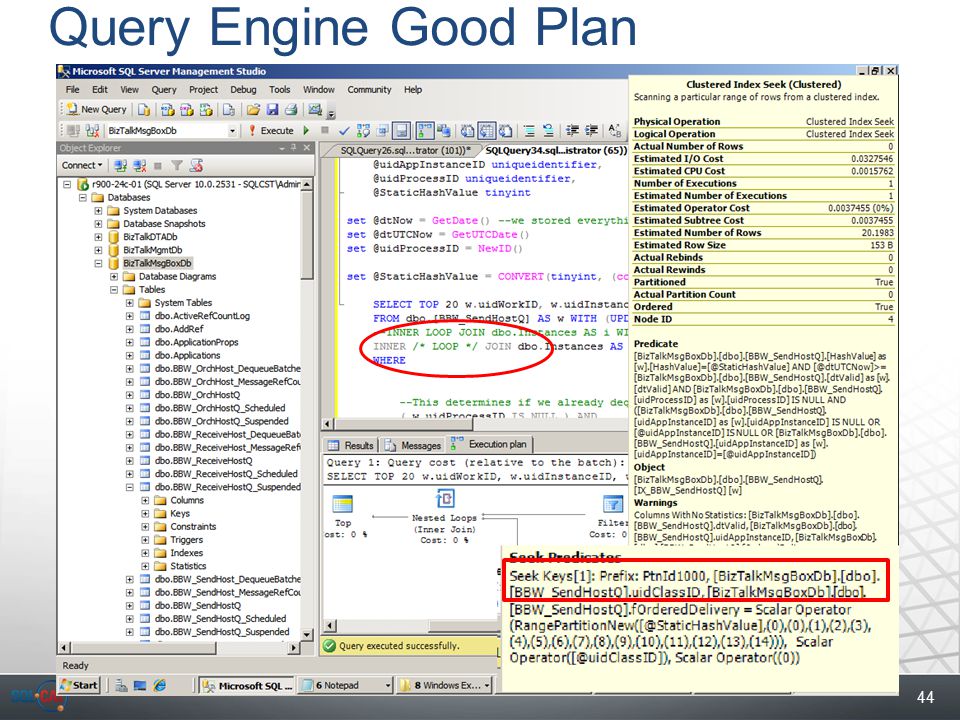960x720 pixels.
Task: Open a Database Engine Query
Action: [x=144, y=110]
